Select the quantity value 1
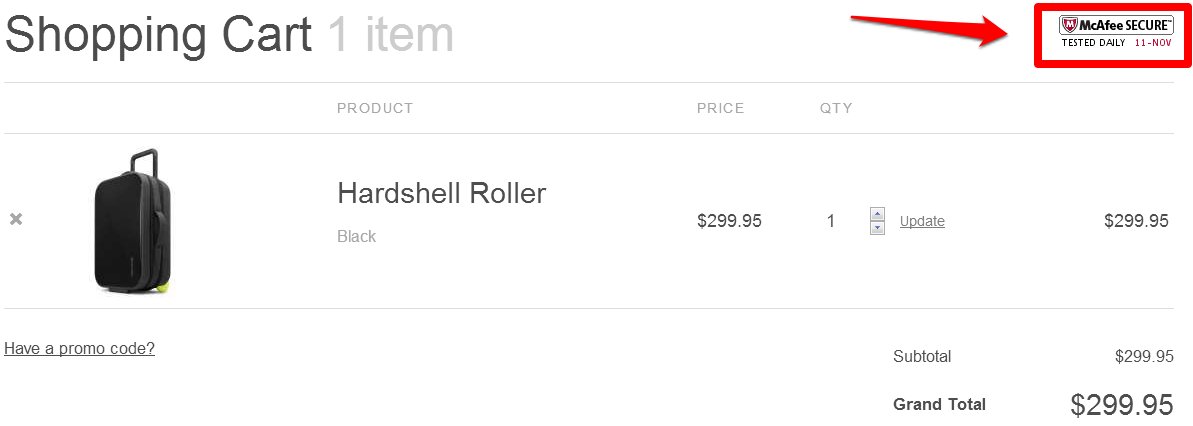1193x426 pixels. 831,221
